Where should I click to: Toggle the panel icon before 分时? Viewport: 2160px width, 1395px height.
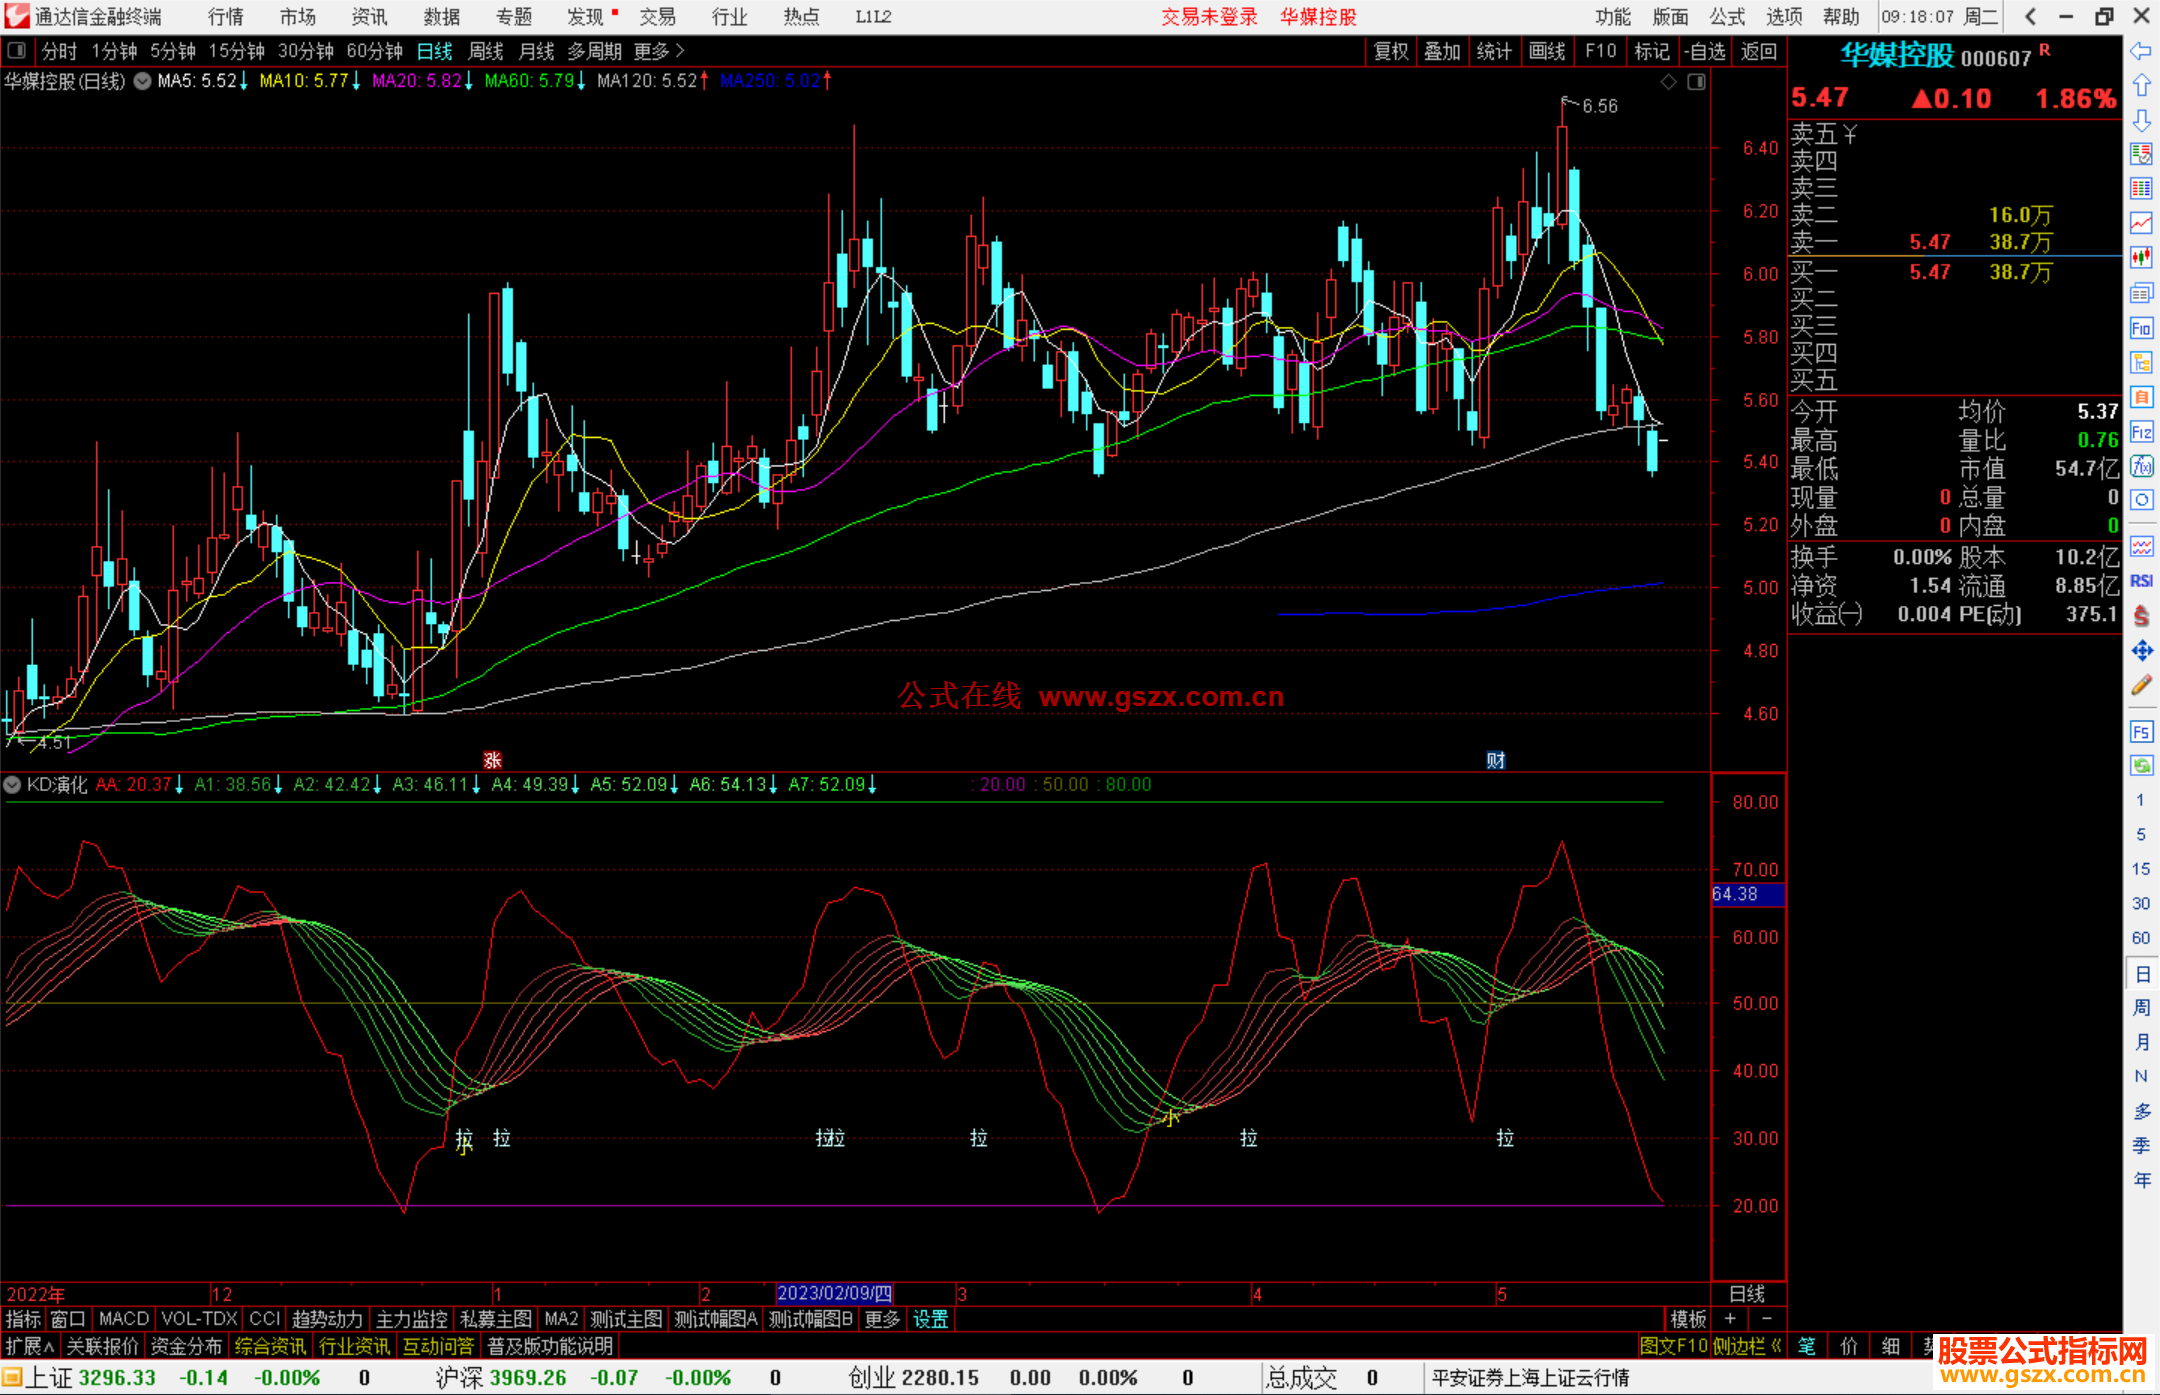pyautogui.click(x=17, y=50)
